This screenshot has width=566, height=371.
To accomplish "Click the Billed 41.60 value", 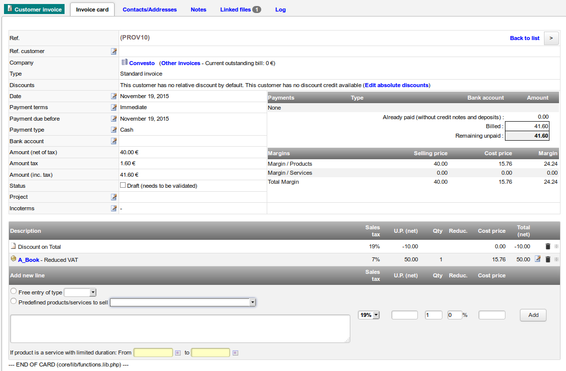I will (541, 126).
